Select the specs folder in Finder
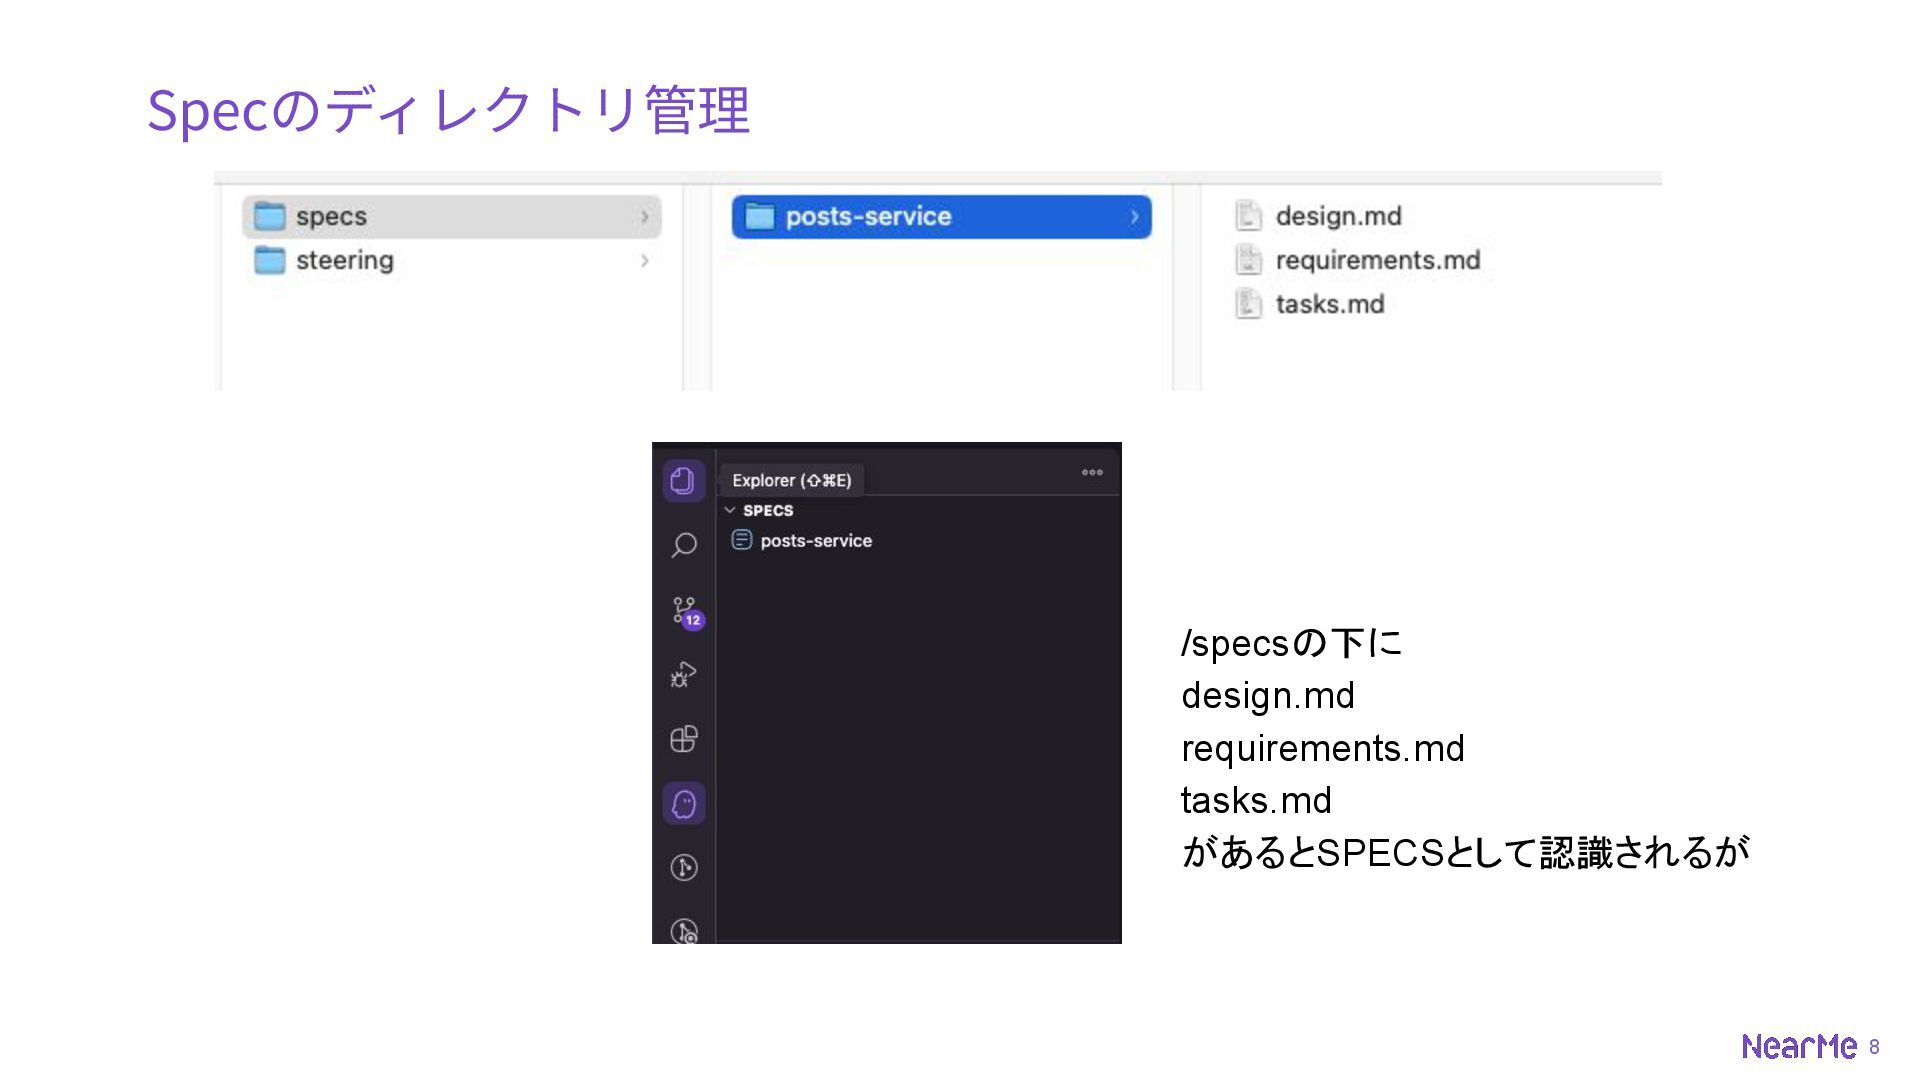 click(331, 217)
